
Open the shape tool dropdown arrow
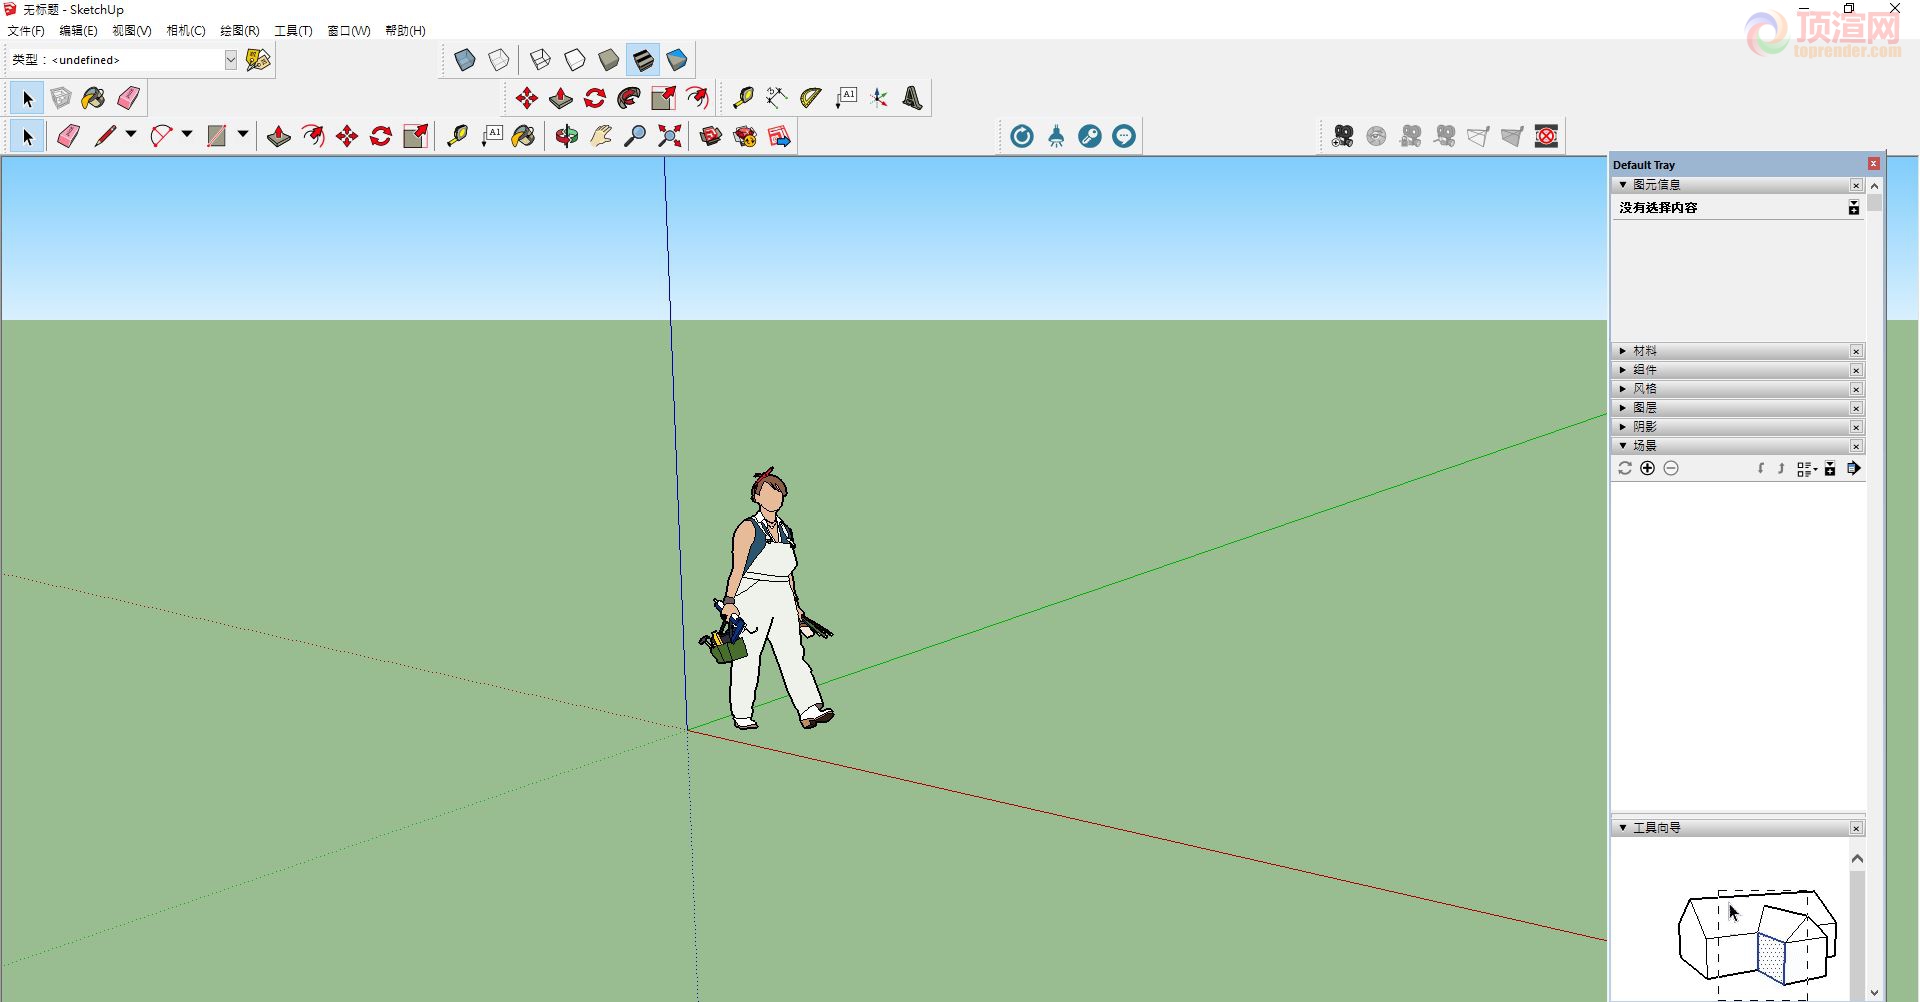pos(243,135)
